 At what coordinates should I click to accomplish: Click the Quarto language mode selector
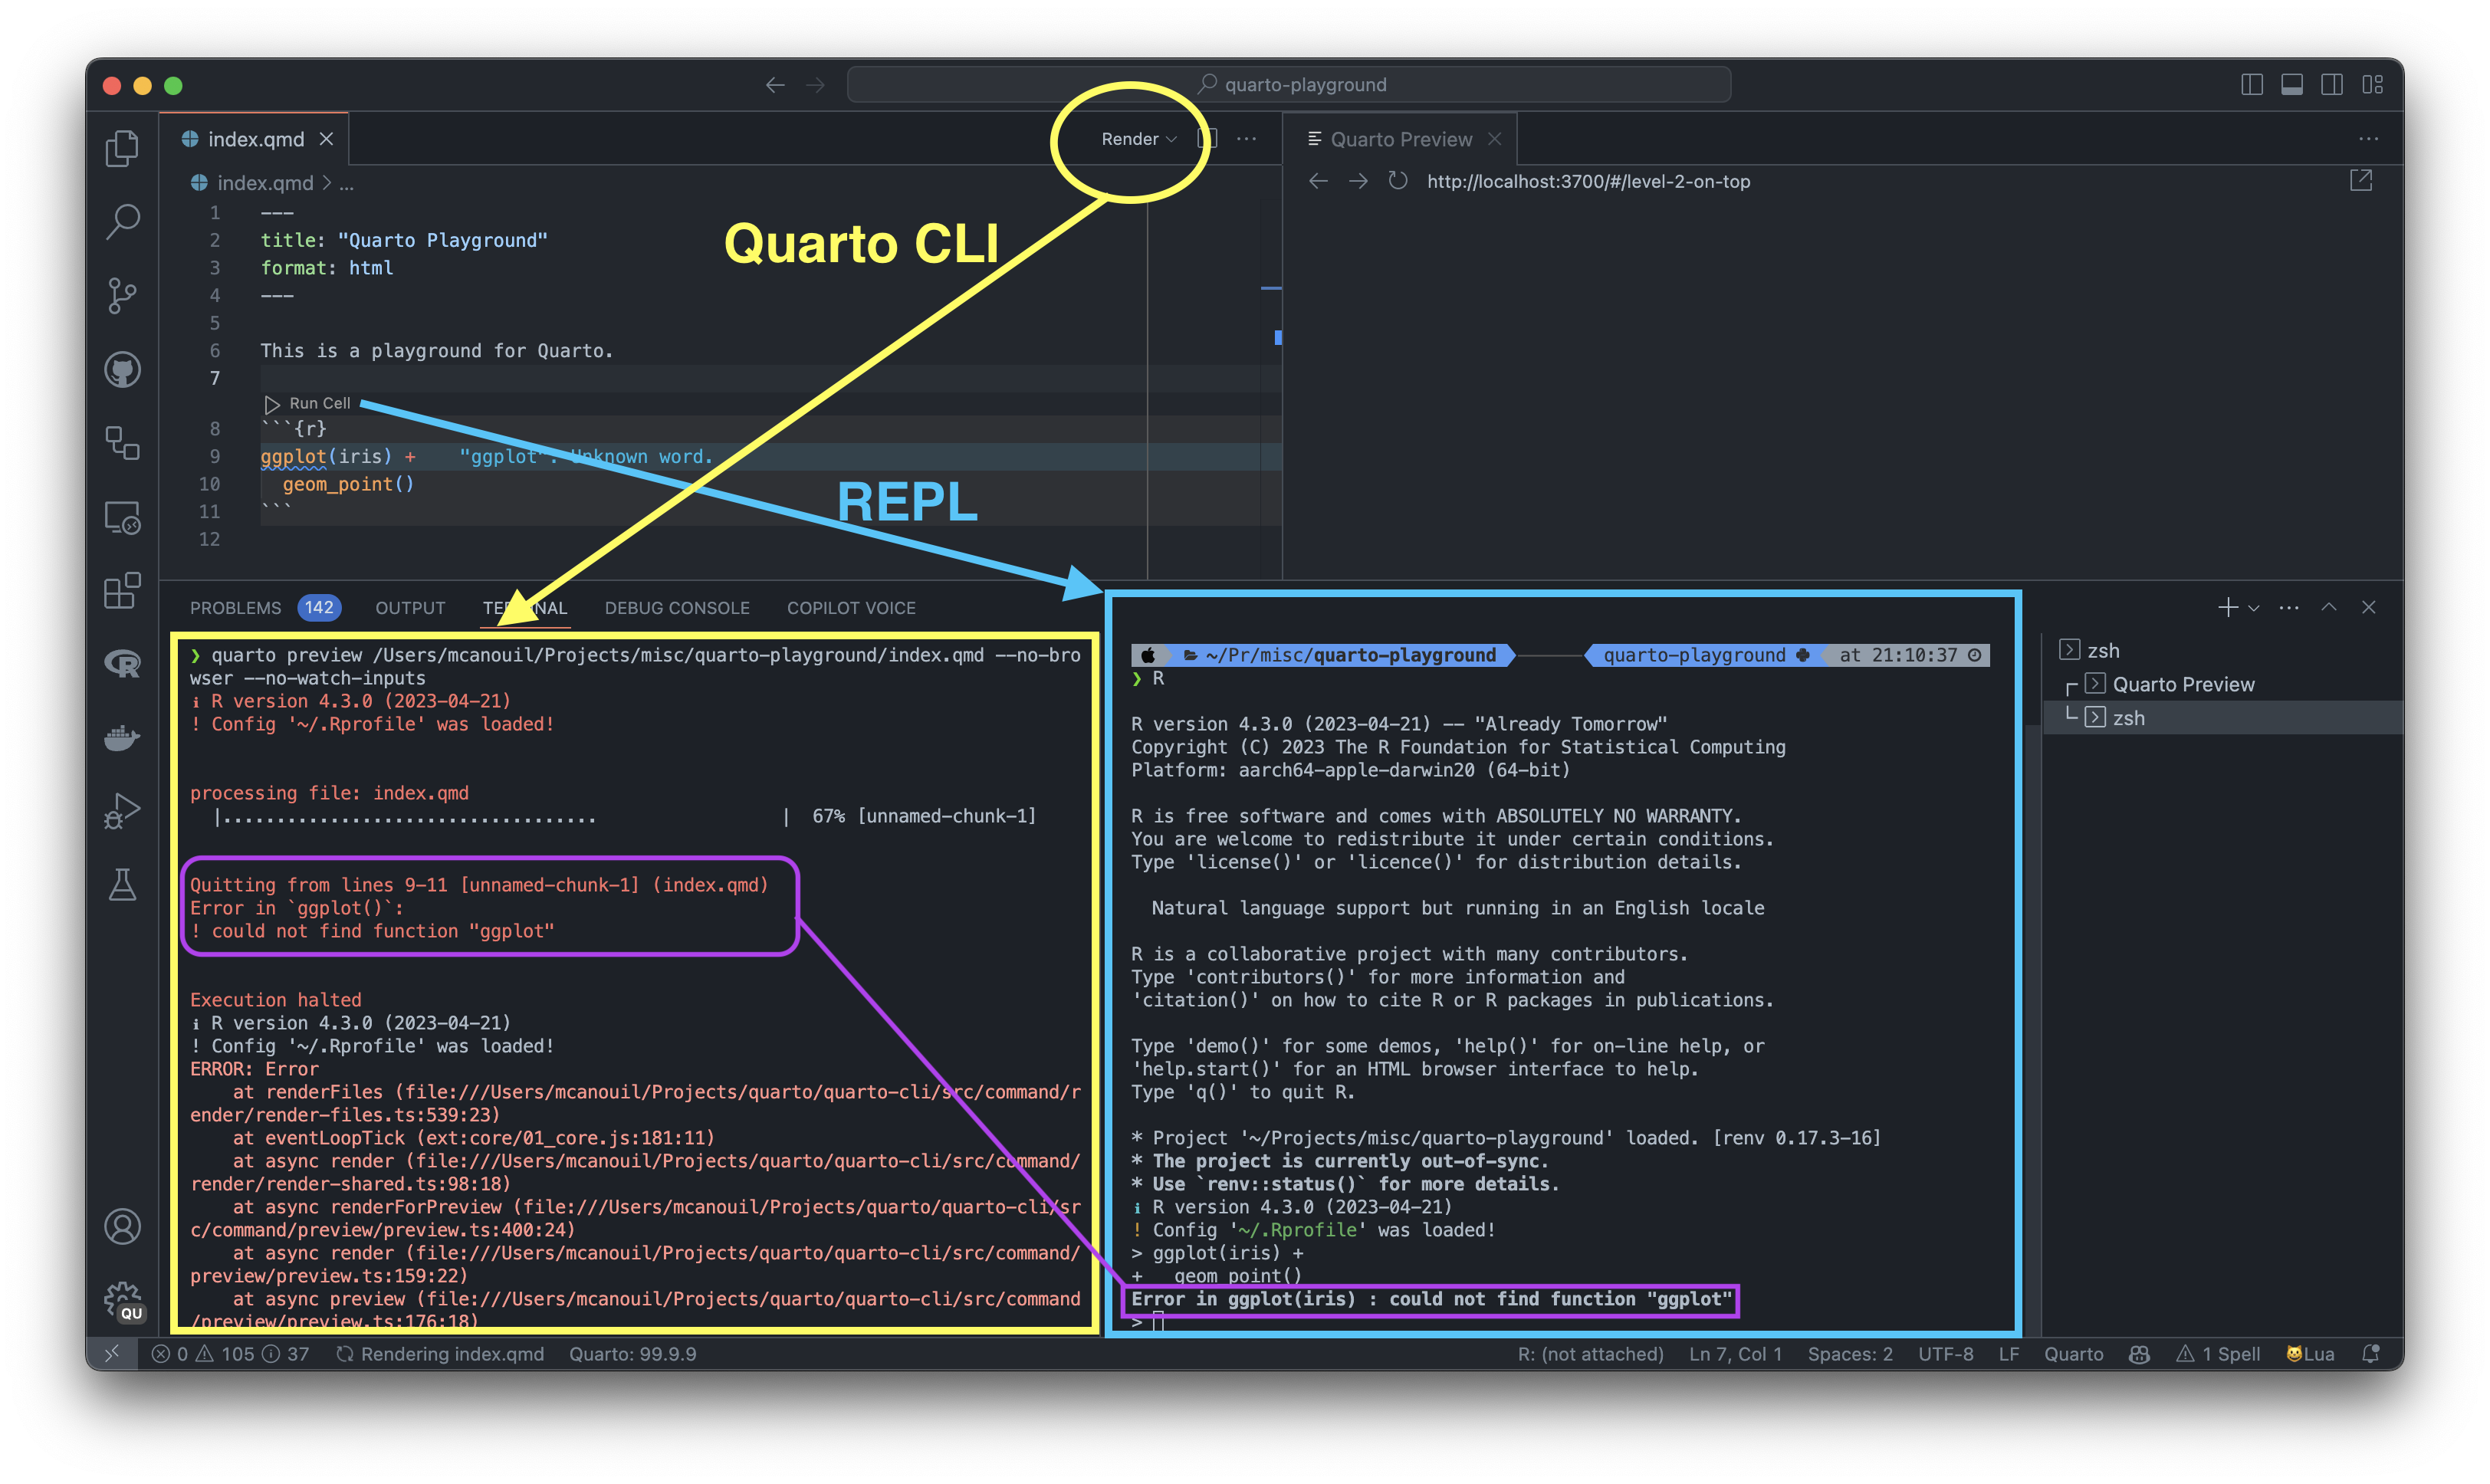coord(2073,1353)
